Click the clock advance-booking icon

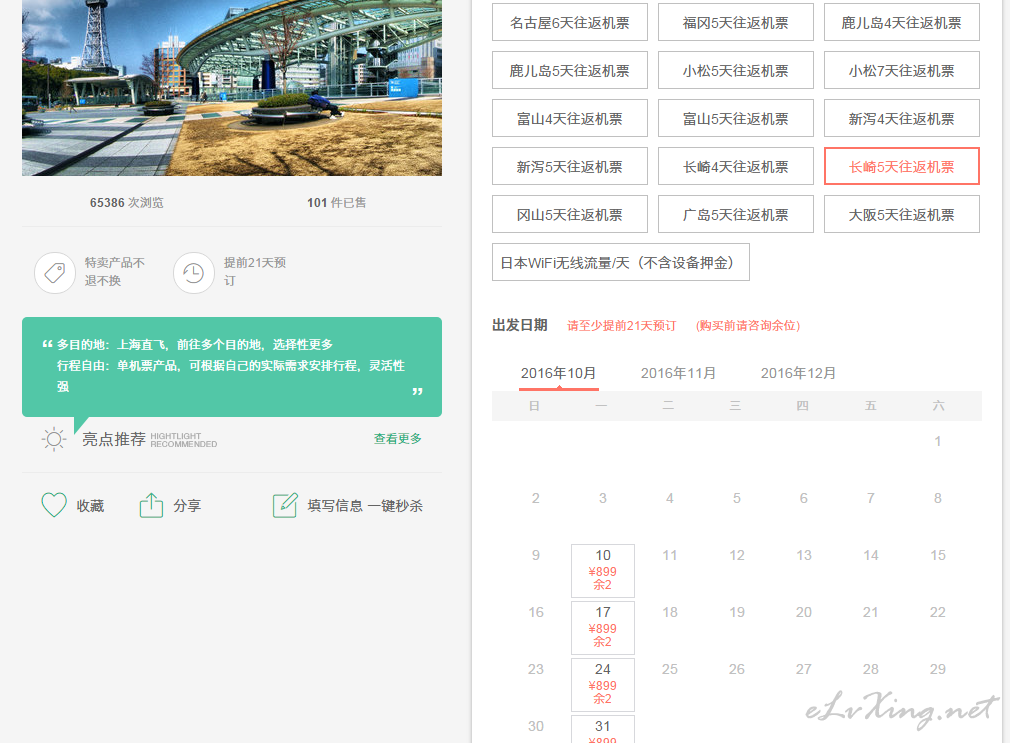click(193, 273)
